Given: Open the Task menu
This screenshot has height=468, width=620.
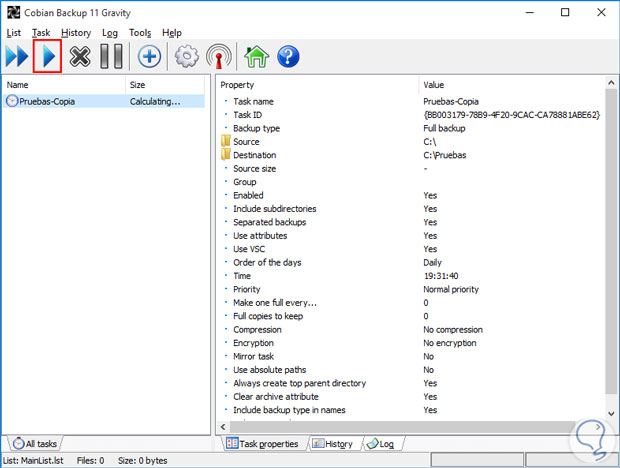Looking at the screenshot, I should [x=41, y=33].
